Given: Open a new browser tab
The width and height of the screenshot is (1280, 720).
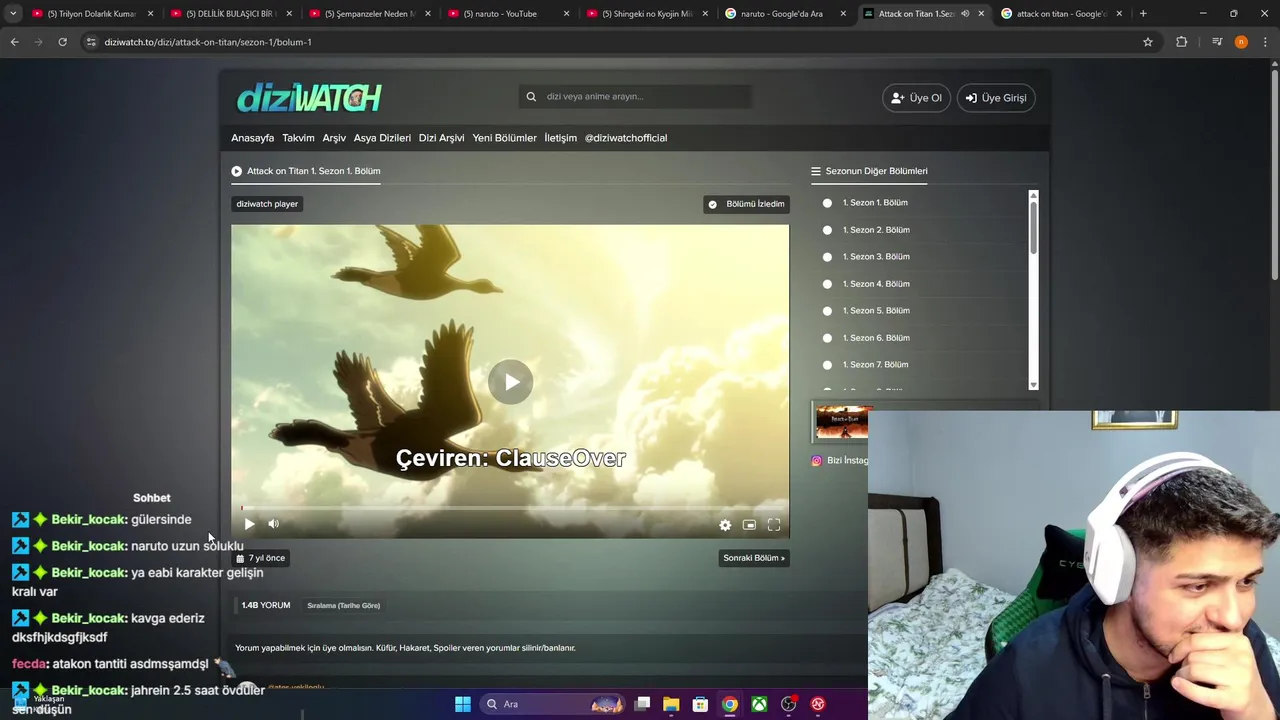Looking at the screenshot, I should (x=1143, y=14).
